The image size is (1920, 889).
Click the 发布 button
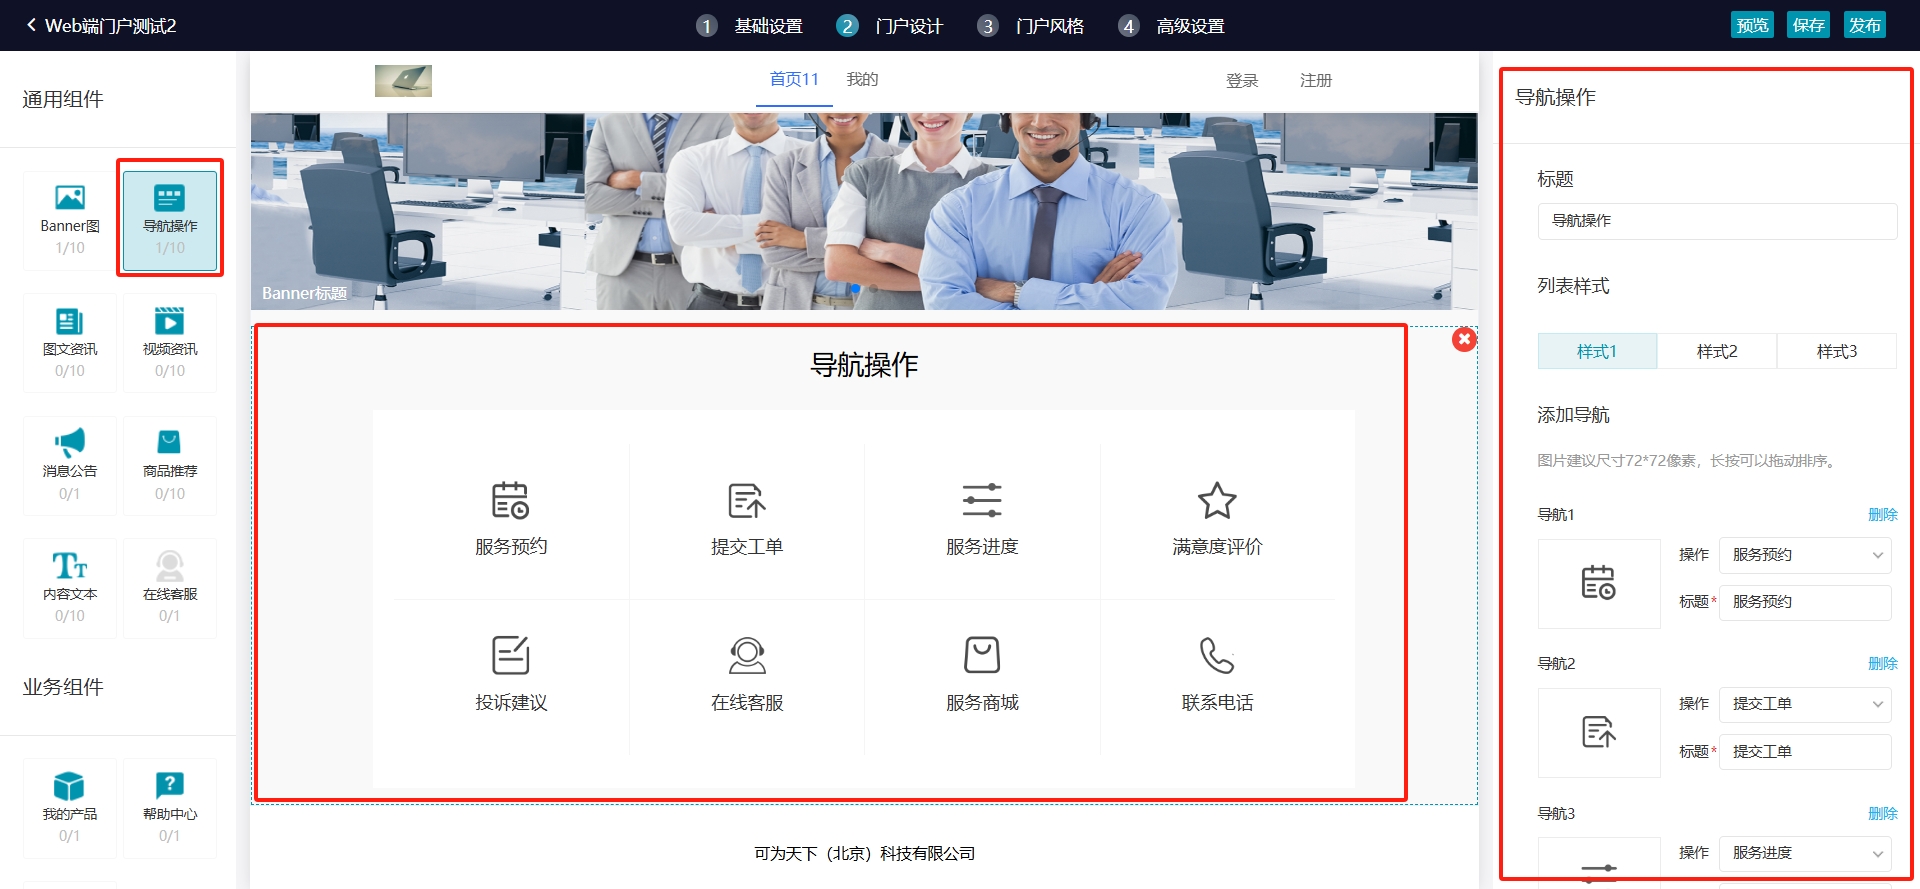point(1864,25)
